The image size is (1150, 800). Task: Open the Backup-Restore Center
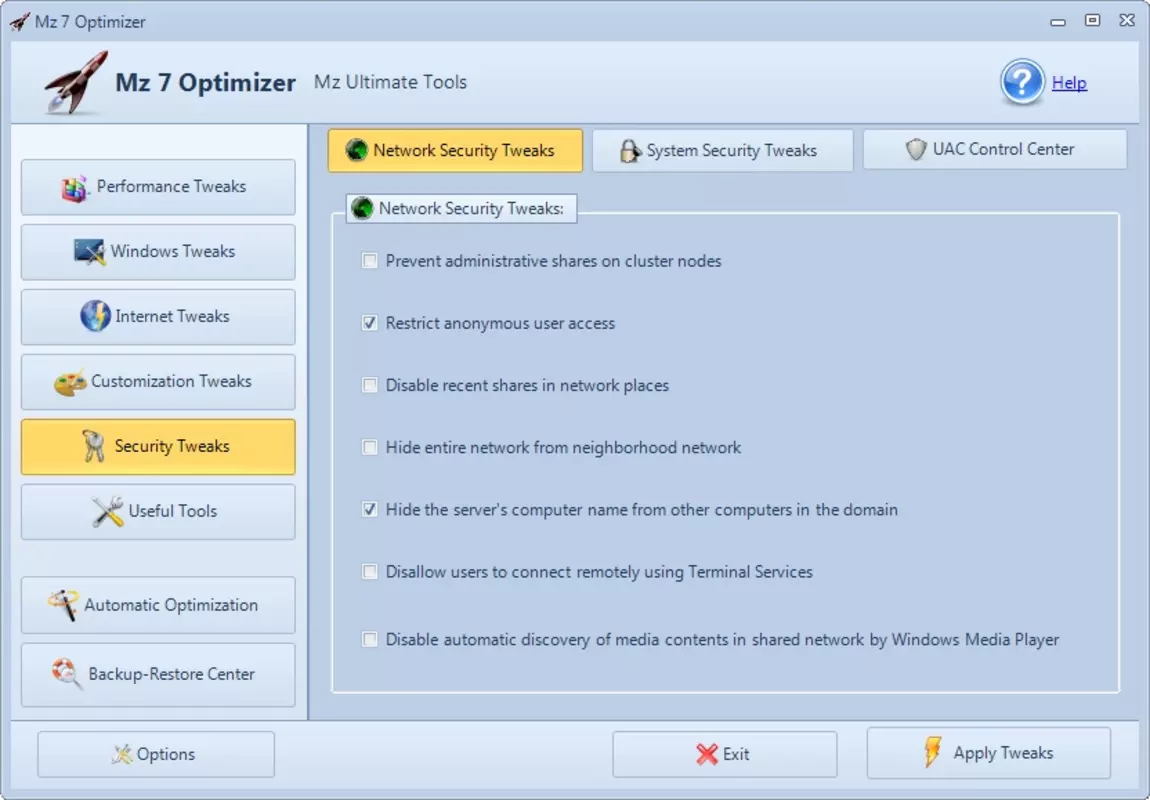158,675
